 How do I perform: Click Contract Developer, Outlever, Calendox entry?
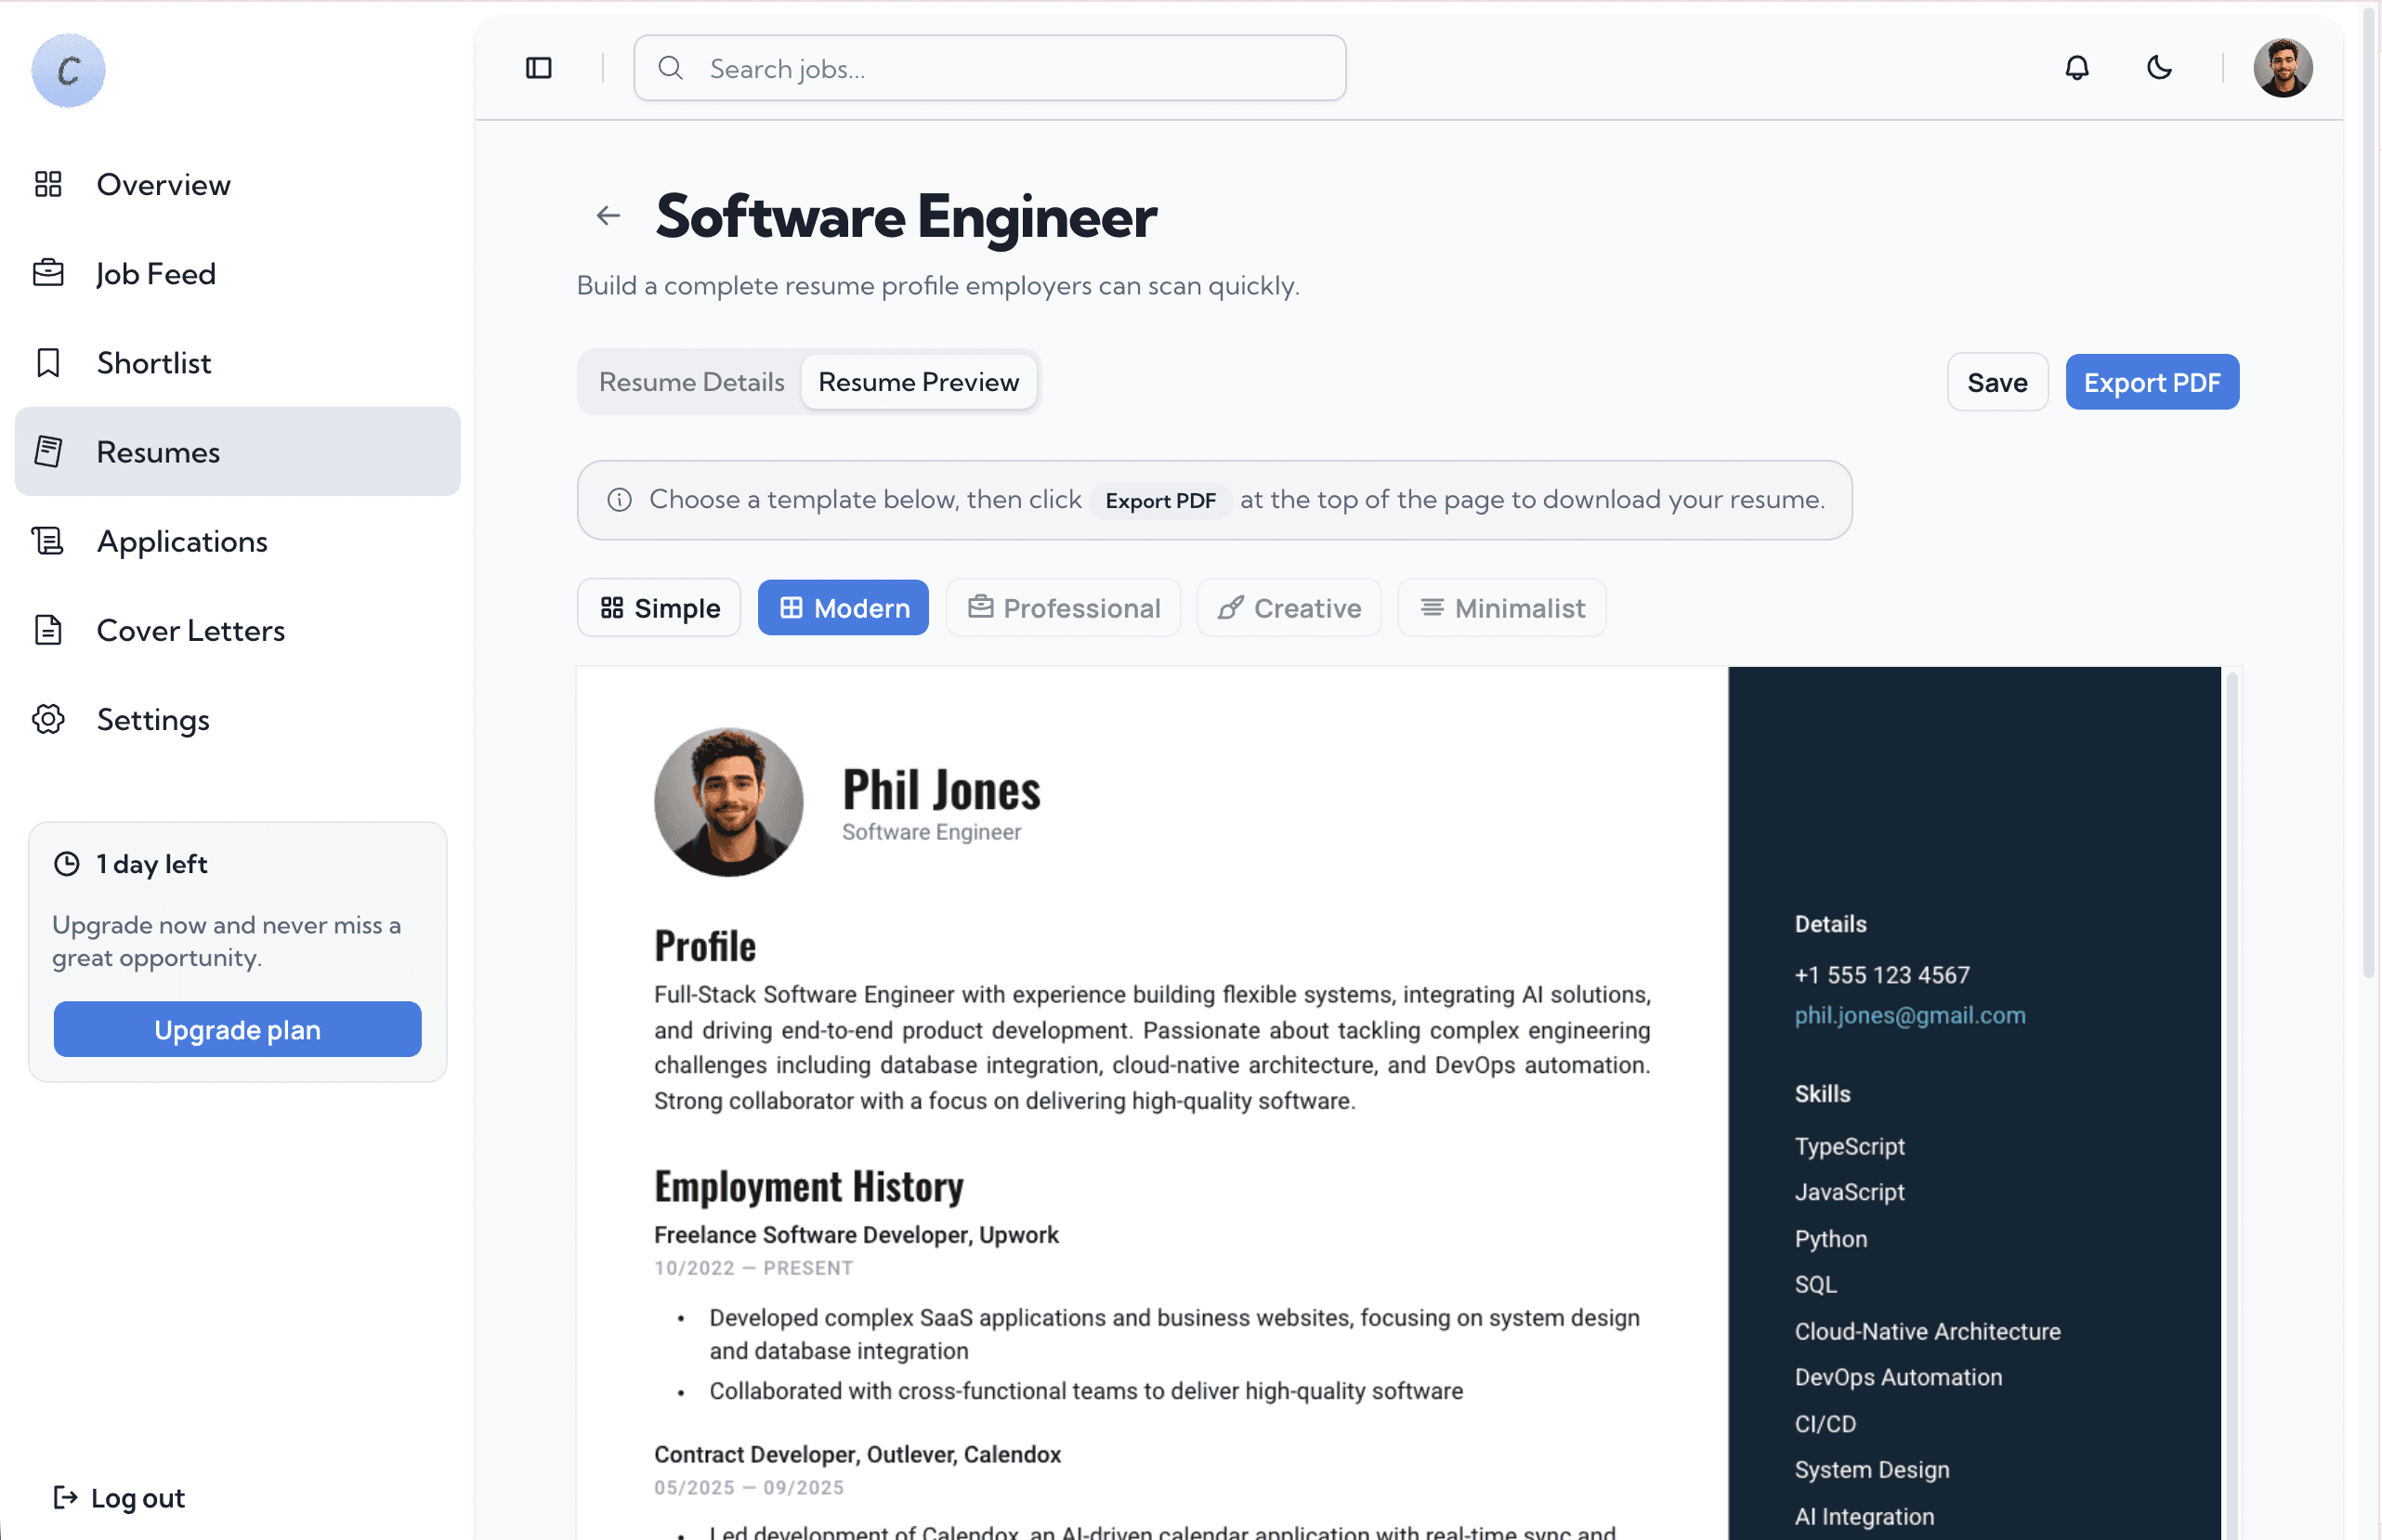857,1454
